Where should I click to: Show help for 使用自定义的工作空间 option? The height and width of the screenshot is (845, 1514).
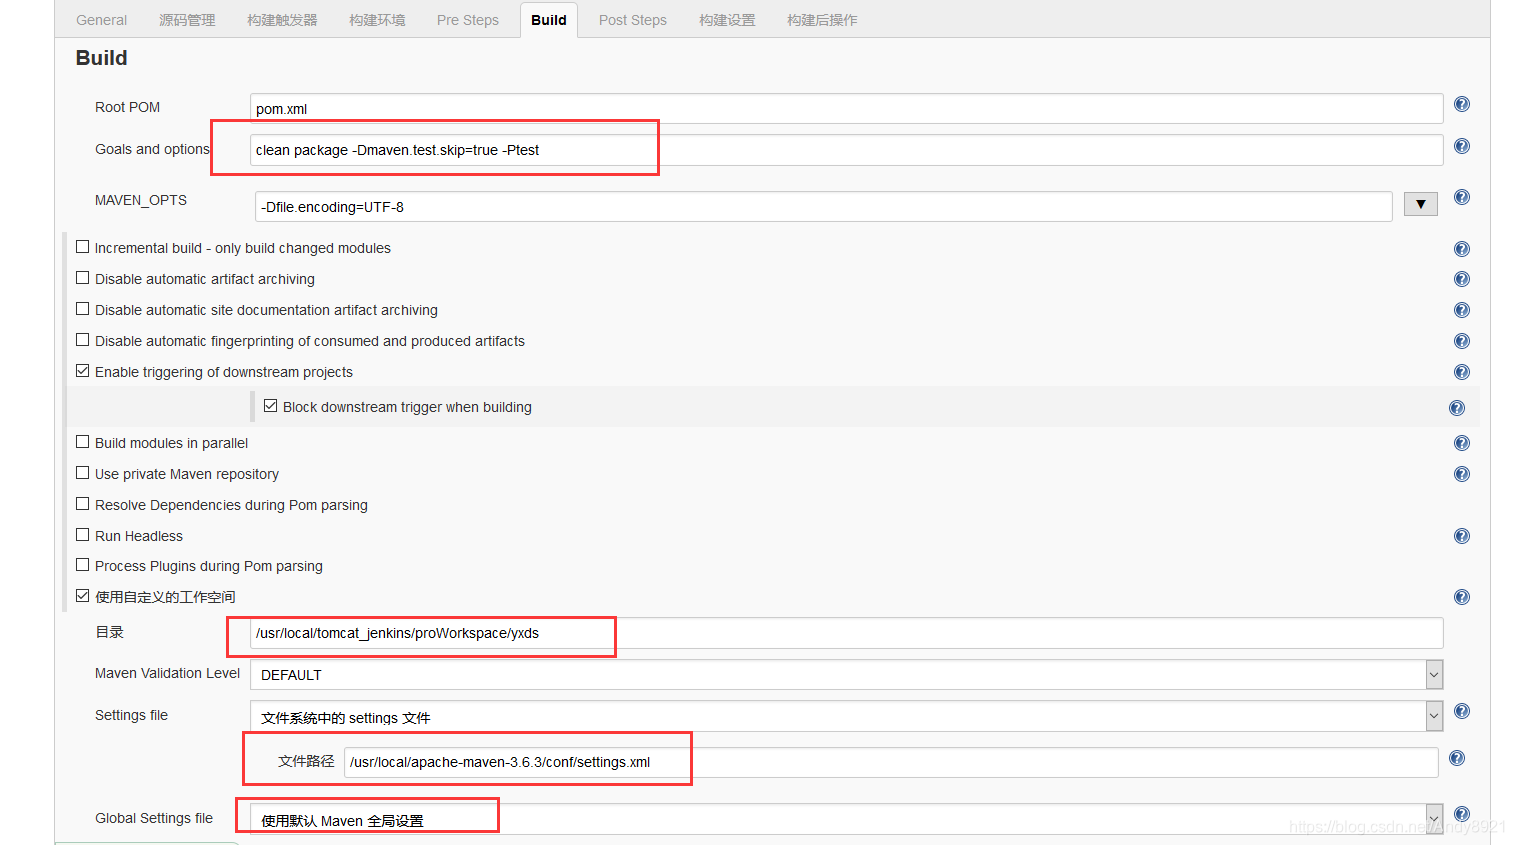point(1461,597)
